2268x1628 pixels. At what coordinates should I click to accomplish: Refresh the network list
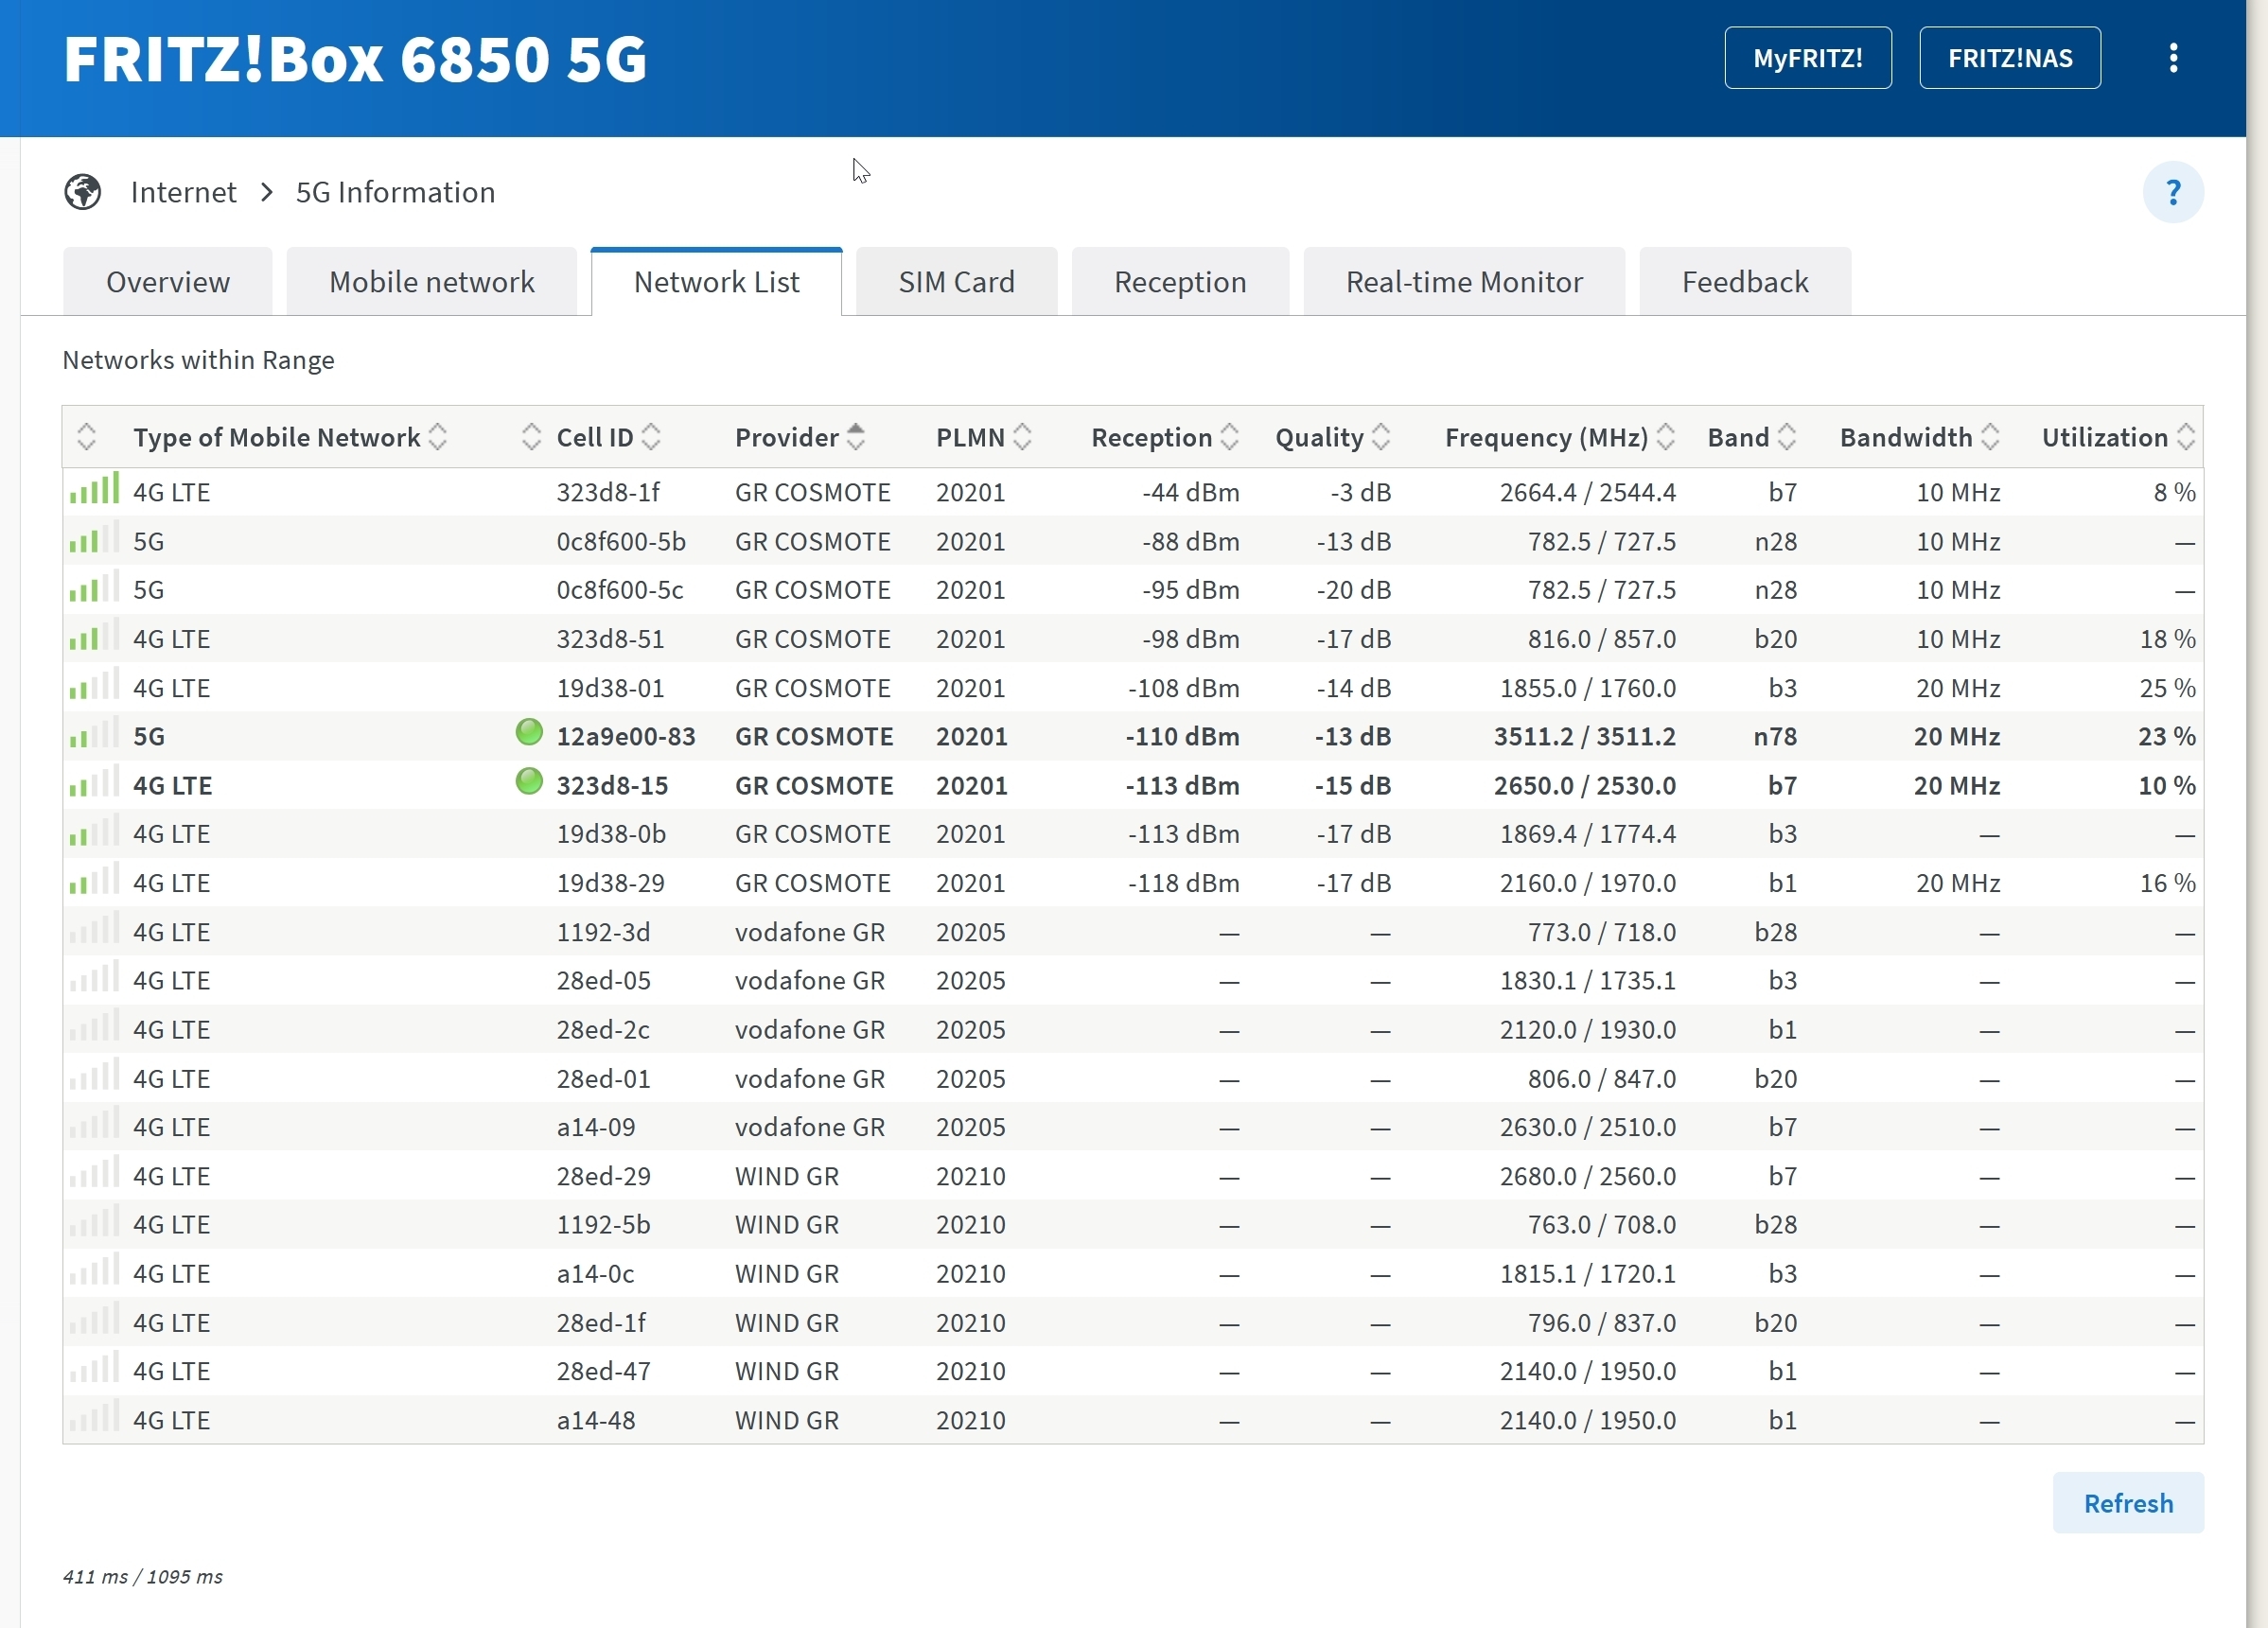click(2128, 1503)
